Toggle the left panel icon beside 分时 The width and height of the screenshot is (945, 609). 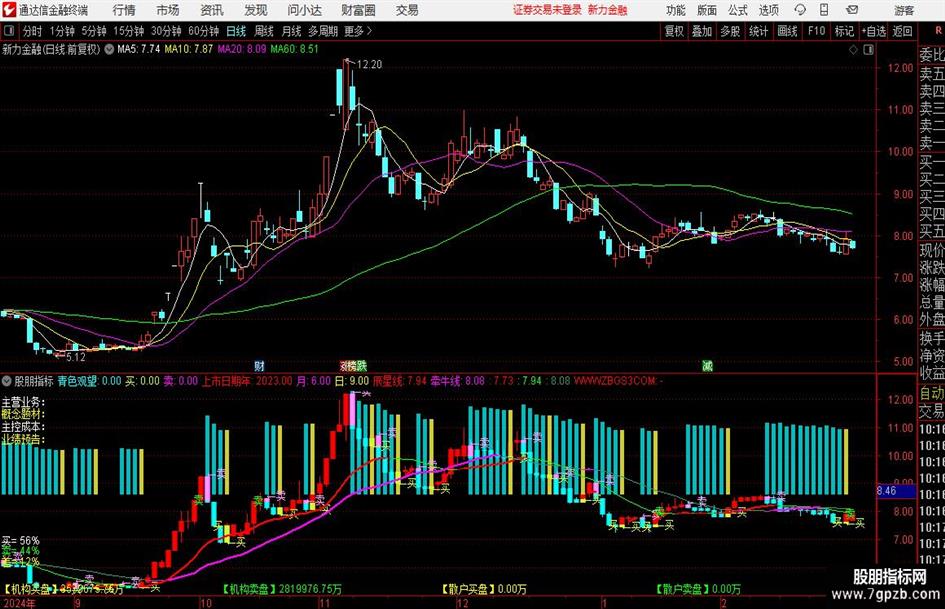tap(8, 31)
